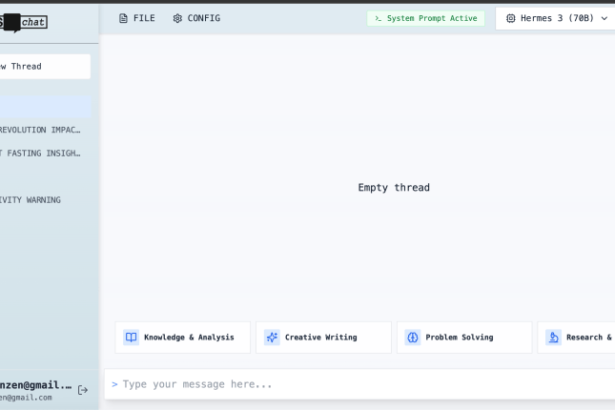Click the file document icon

123,18
